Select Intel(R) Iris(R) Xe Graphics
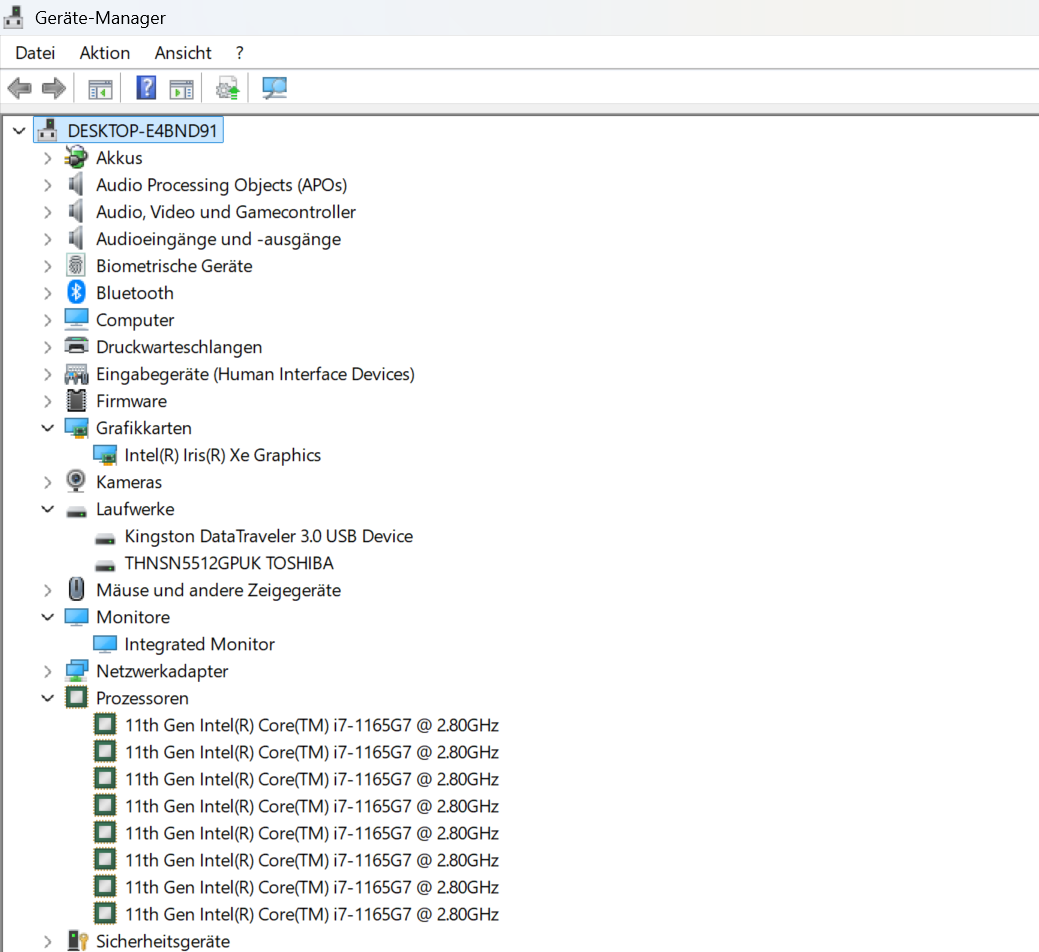The image size is (1039, 952). pos(223,455)
